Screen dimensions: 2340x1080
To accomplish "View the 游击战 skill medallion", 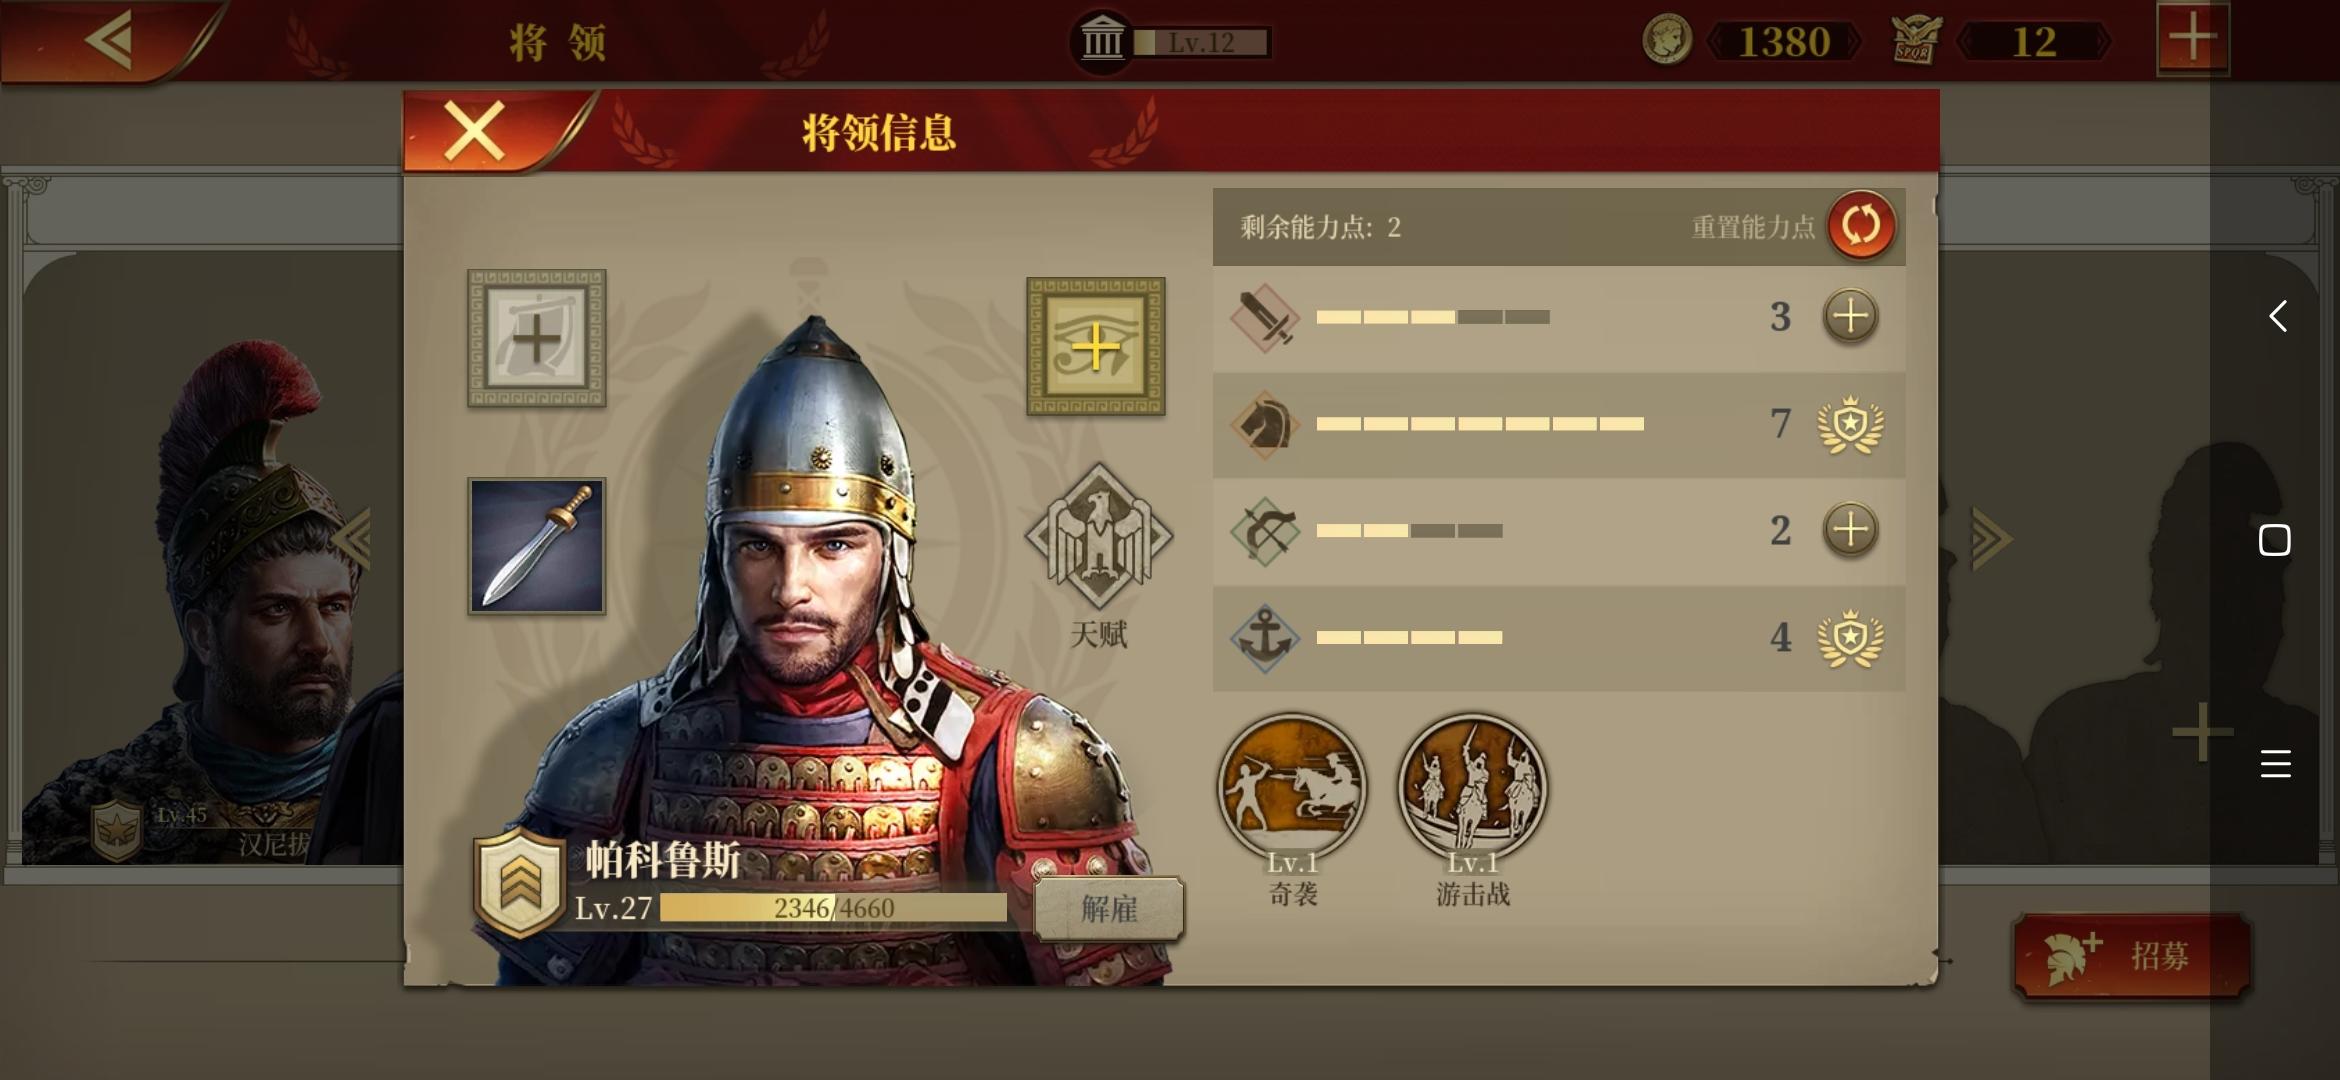I will (x=1472, y=788).
